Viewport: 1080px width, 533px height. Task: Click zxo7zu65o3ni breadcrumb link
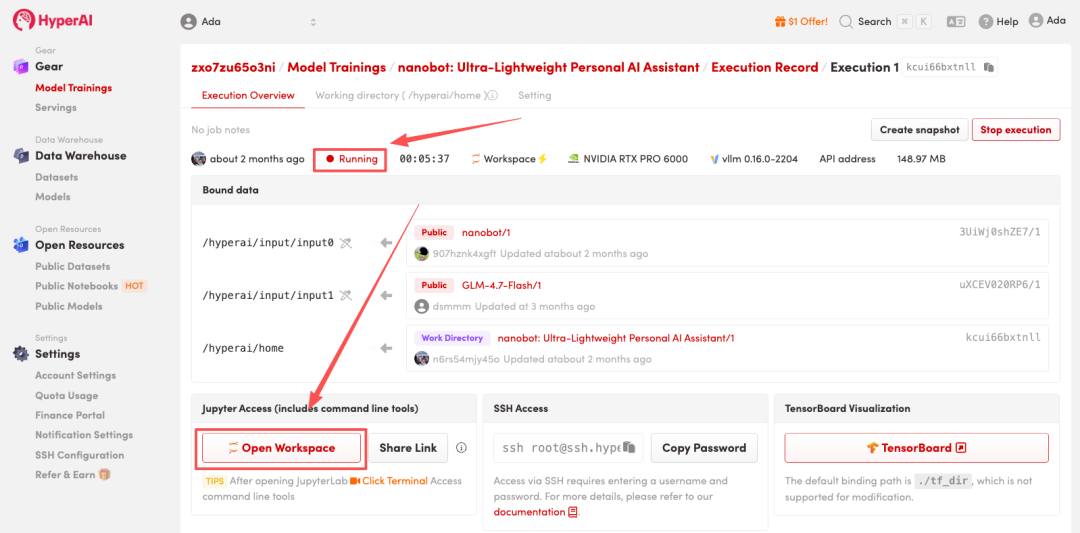tap(233, 67)
